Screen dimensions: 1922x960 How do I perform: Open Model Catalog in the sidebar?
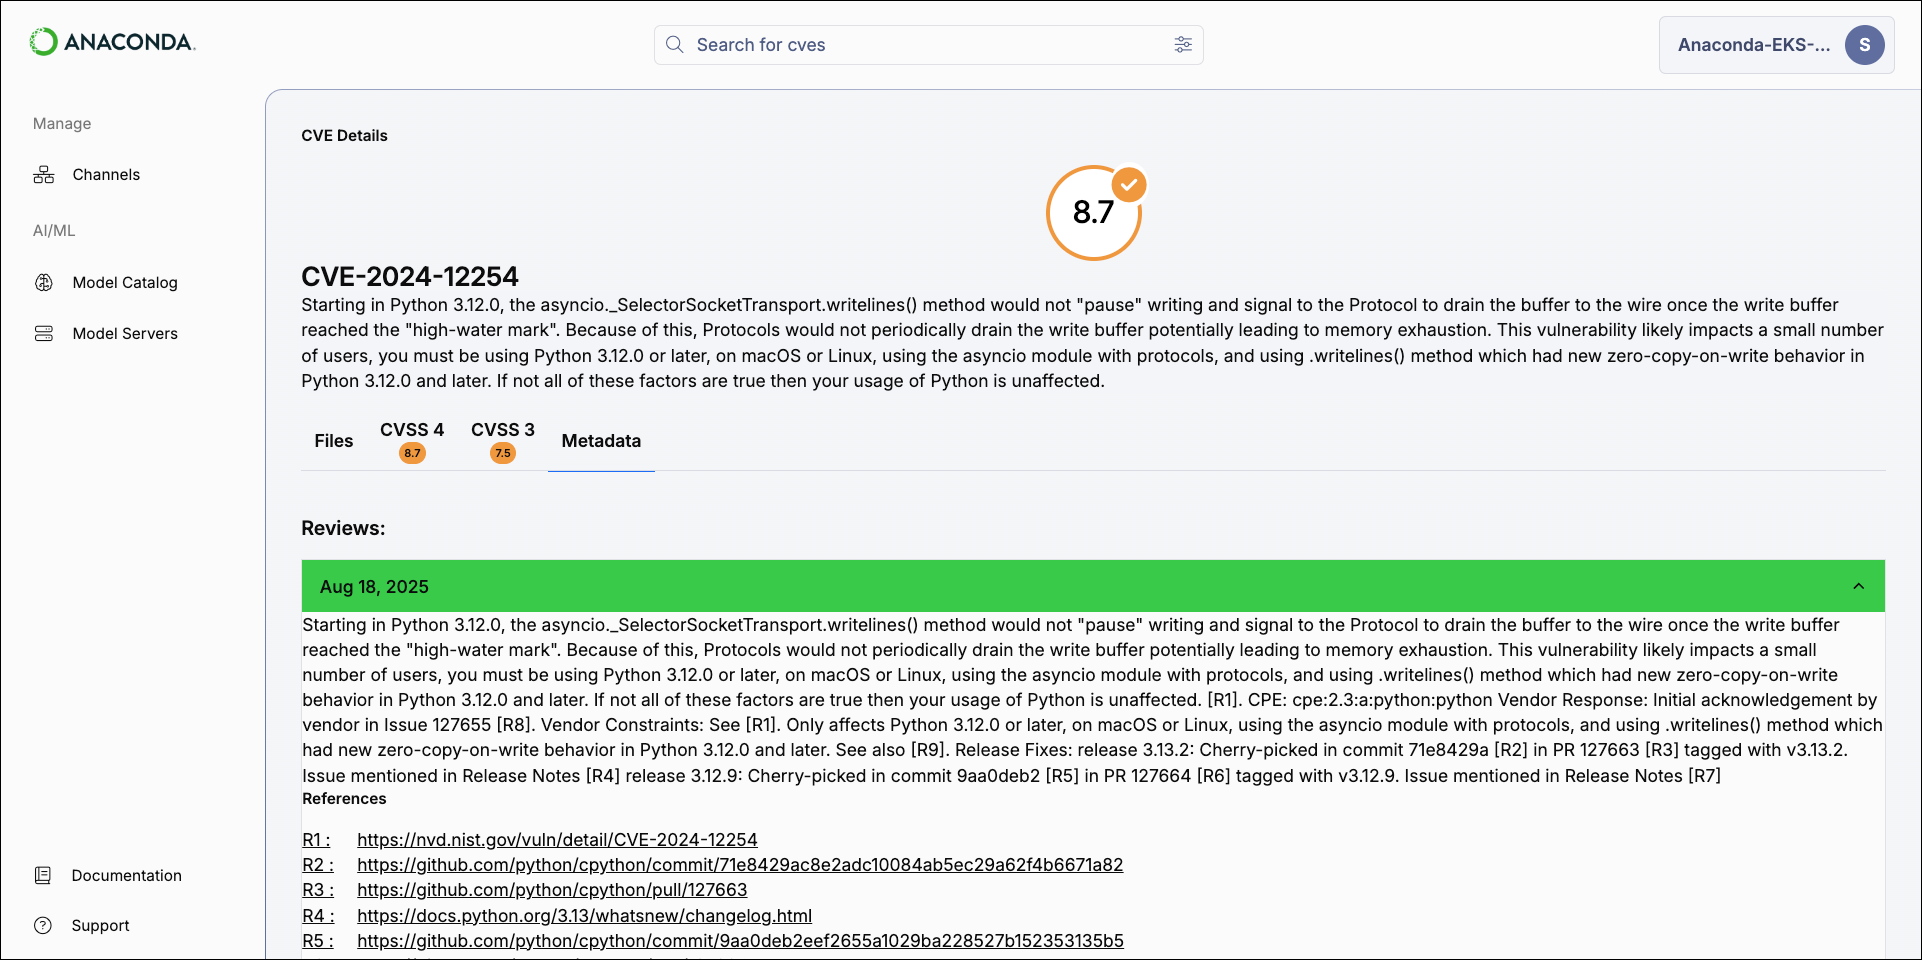pyautogui.click(x=125, y=283)
